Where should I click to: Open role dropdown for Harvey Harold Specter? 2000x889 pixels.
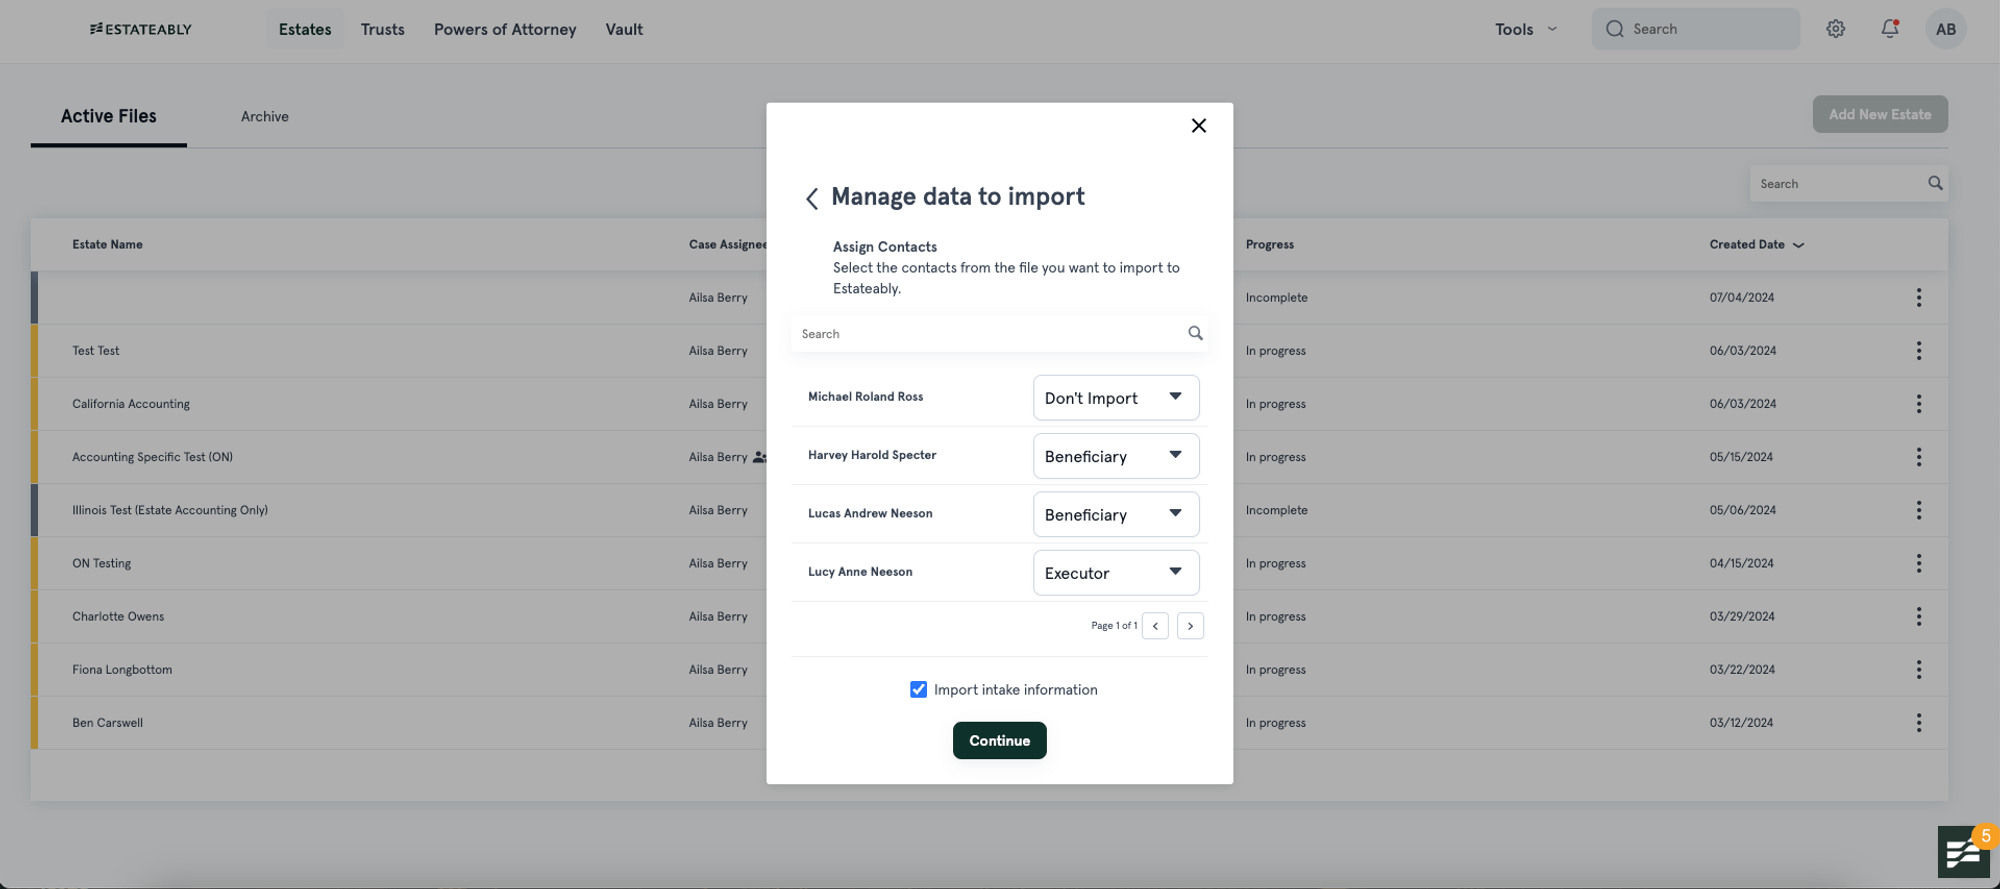(x=1116, y=456)
